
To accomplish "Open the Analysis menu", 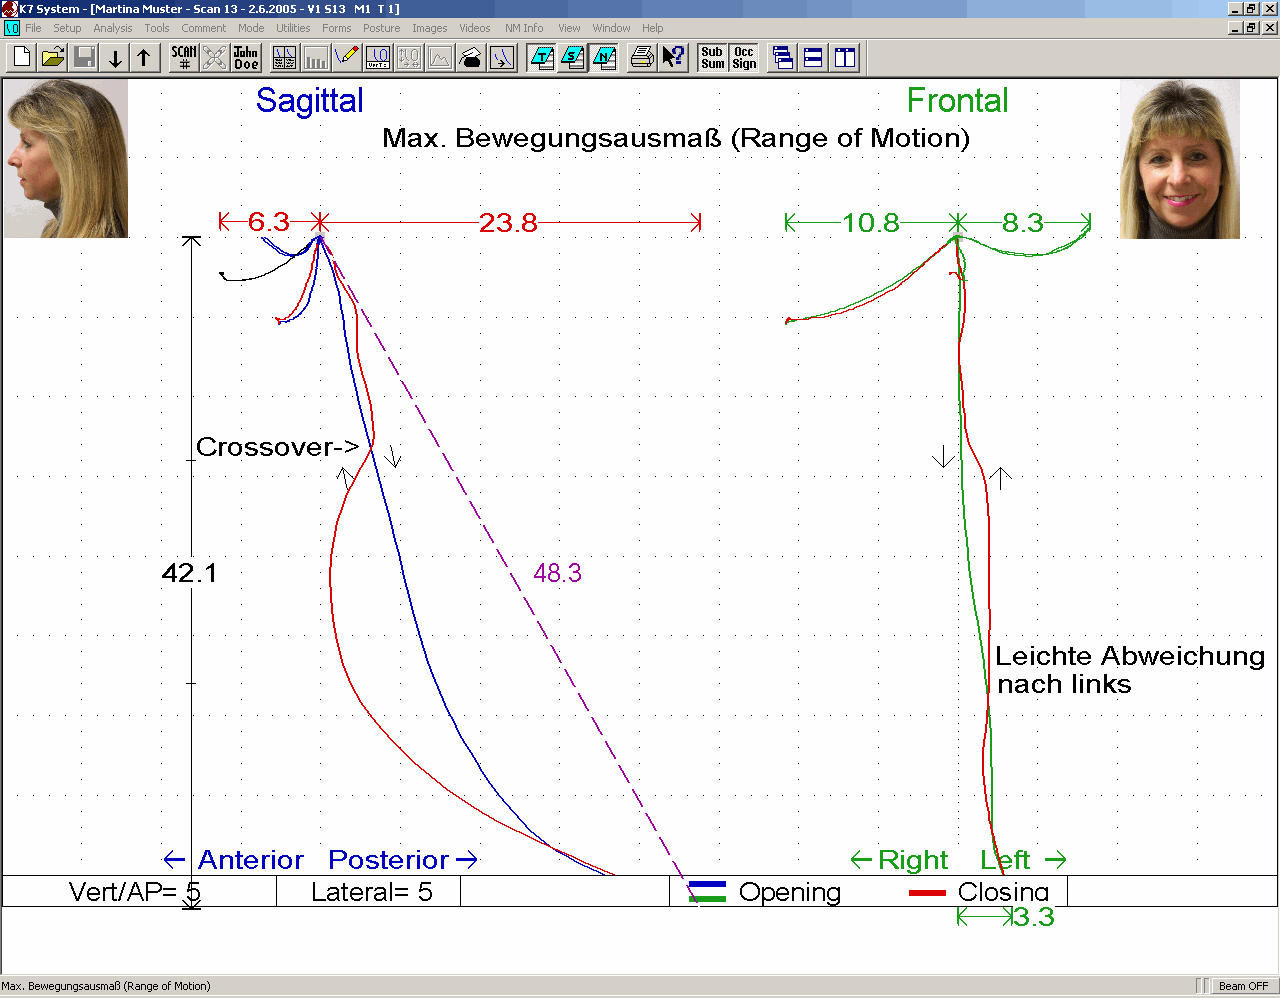I will point(112,28).
